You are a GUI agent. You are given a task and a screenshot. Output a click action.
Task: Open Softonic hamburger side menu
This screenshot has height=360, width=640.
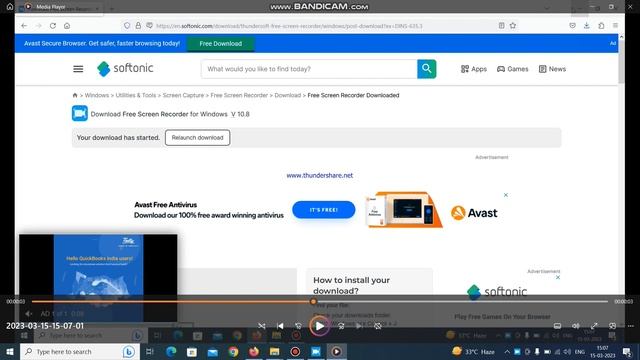click(78, 69)
